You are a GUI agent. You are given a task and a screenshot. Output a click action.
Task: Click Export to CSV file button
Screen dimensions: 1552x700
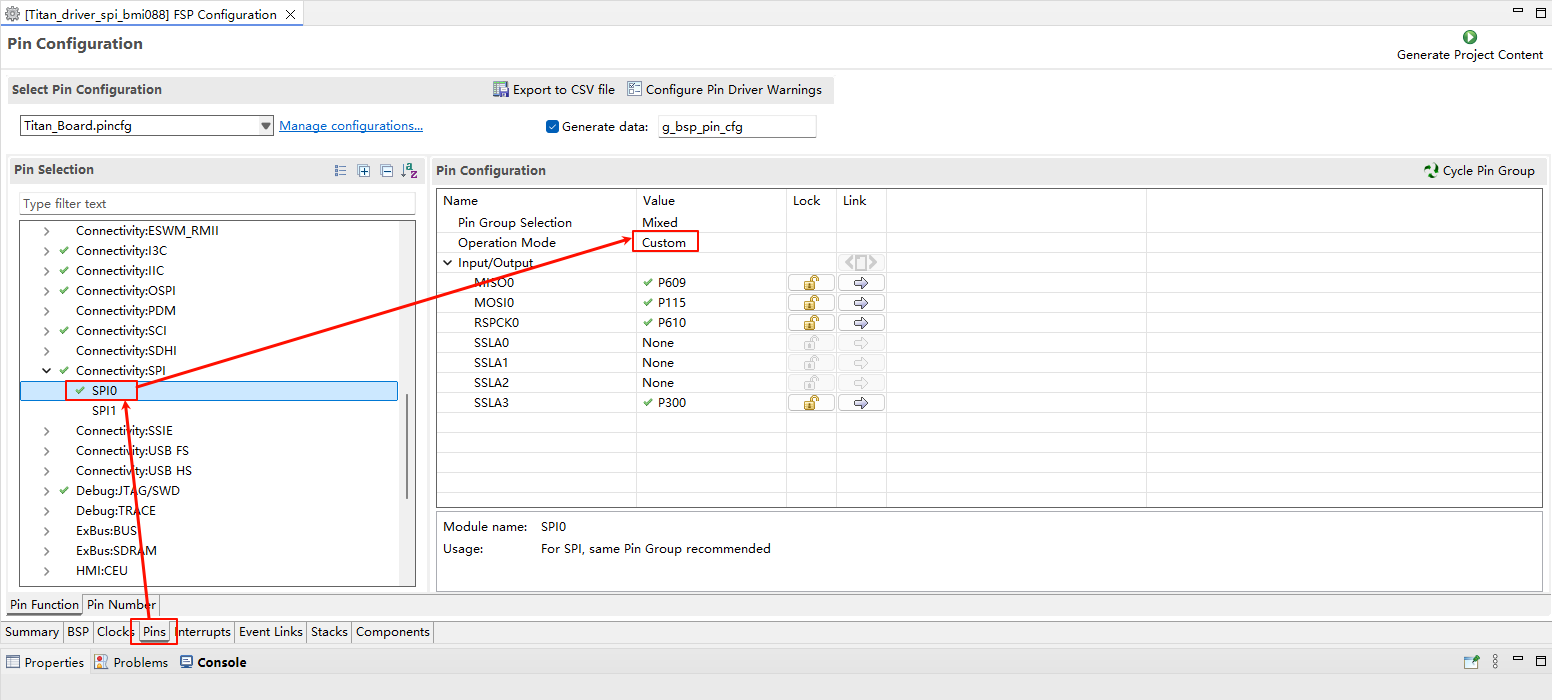click(x=554, y=90)
